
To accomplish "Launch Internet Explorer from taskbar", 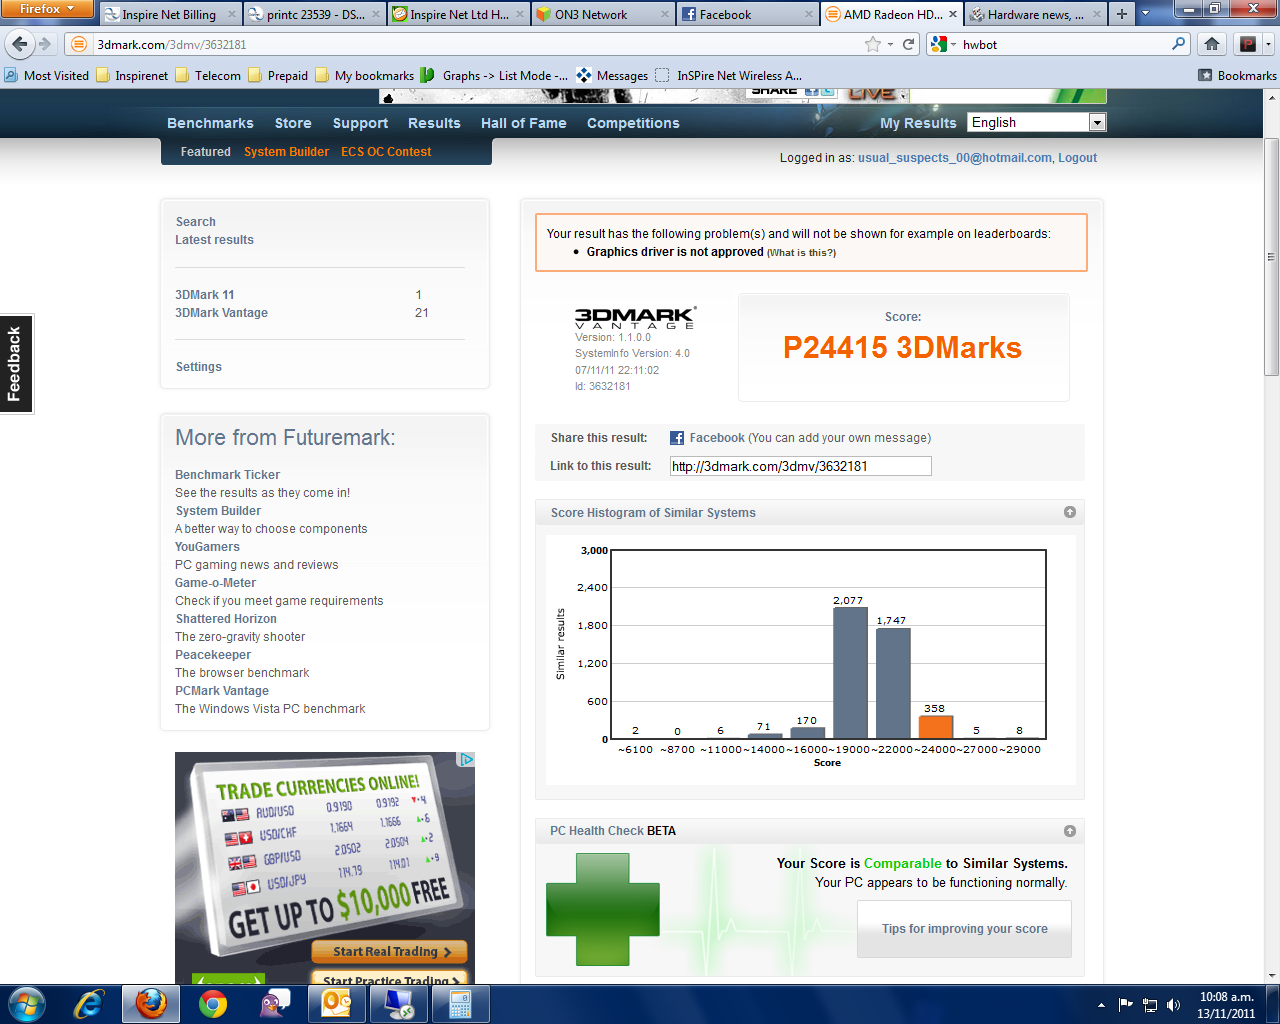I will click(x=89, y=1004).
